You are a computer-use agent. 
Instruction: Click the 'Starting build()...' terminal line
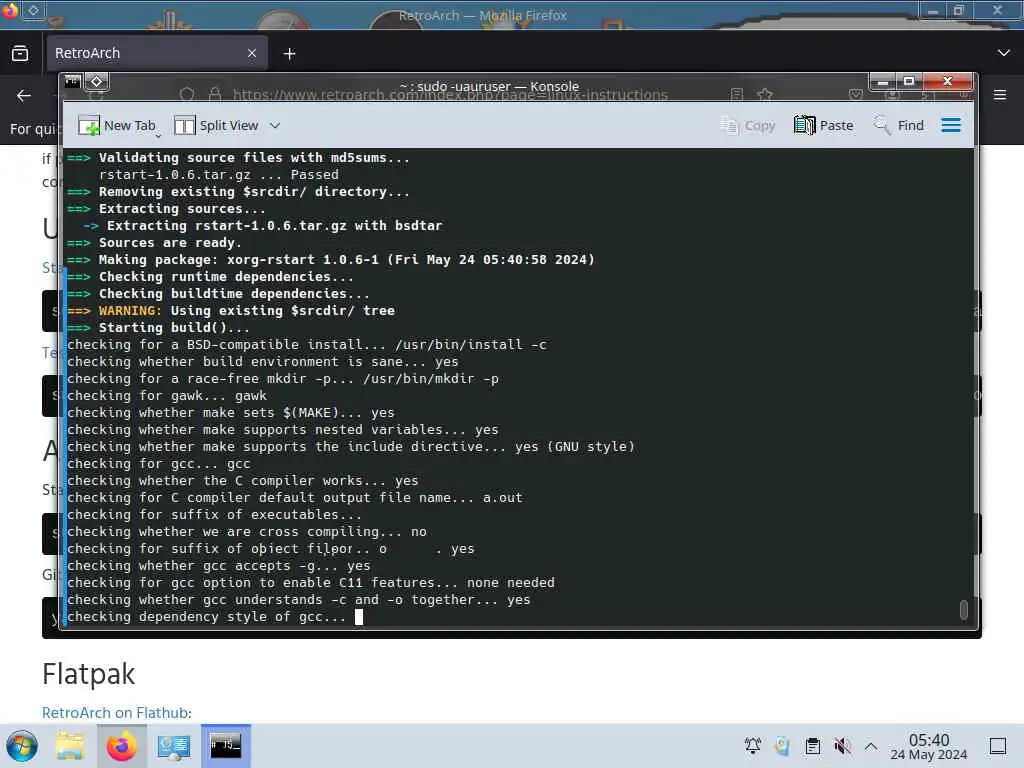(158, 328)
